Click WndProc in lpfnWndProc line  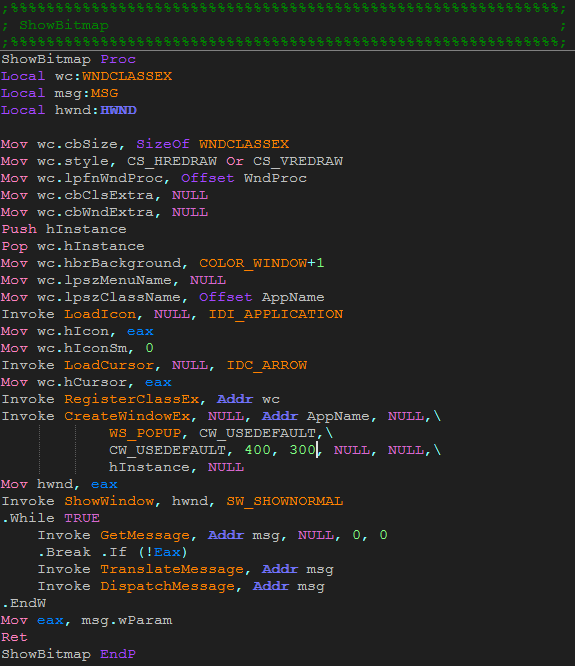tap(275, 178)
